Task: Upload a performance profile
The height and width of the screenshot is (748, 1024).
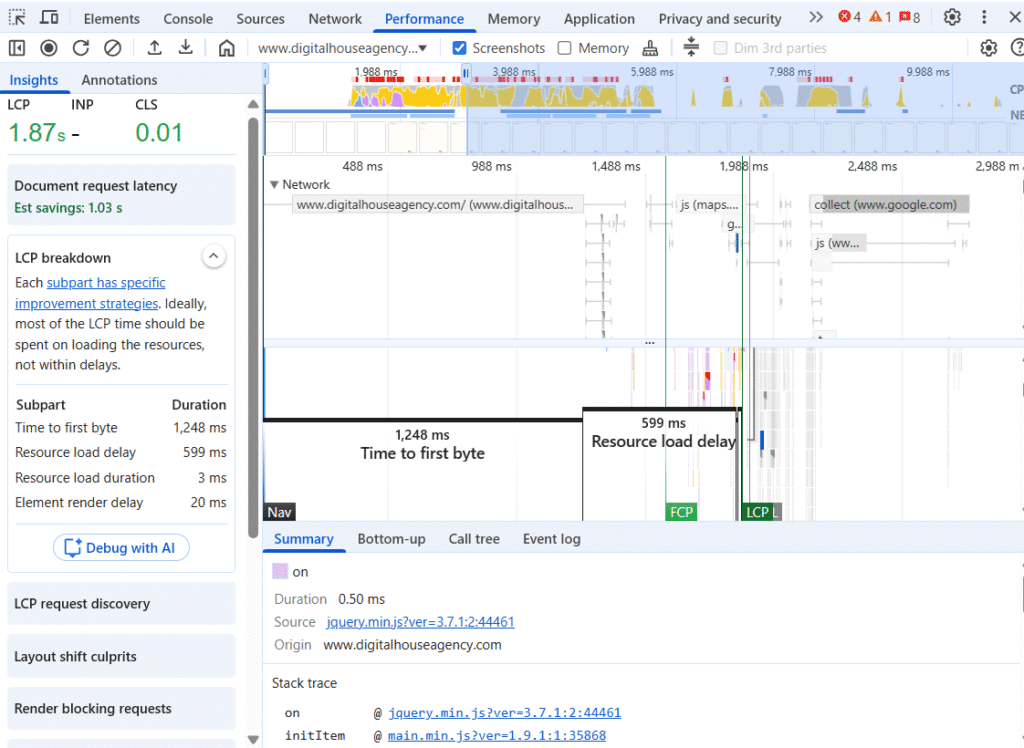Action: tap(154, 48)
